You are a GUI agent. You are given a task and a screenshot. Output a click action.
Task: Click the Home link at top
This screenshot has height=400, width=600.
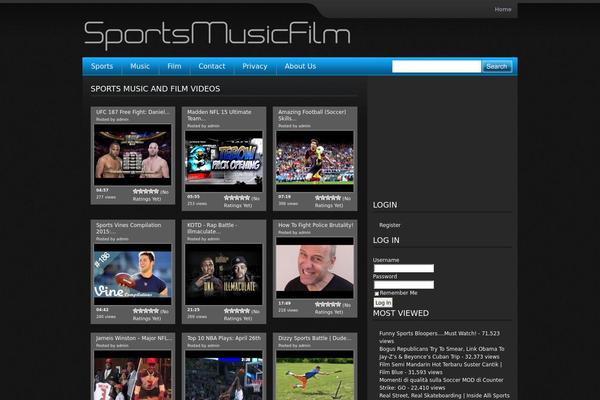tap(502, 9)
